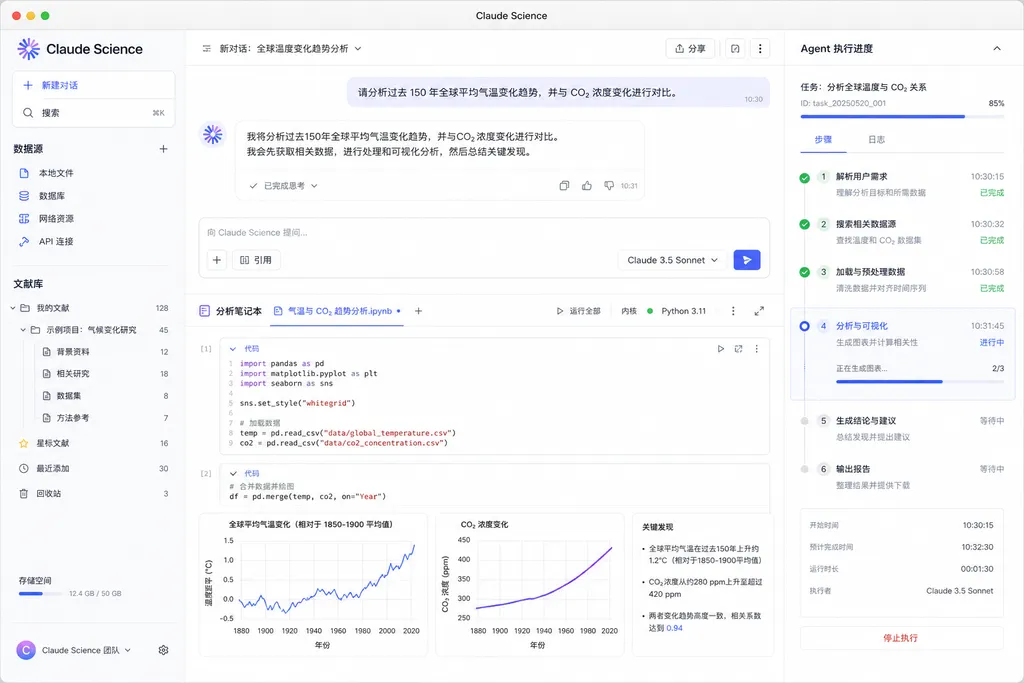1024x683 pixels.
Task: Click 运行全部 to run all cells
Action: (x=579, y=311)
